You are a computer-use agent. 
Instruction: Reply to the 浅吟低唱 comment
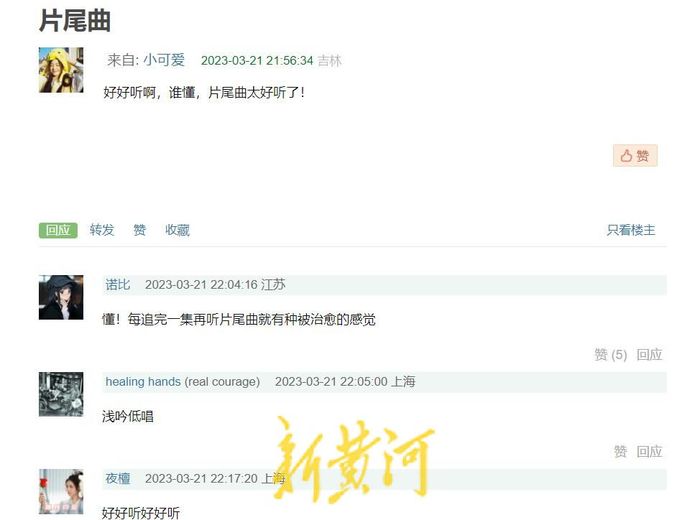point(649,452)
